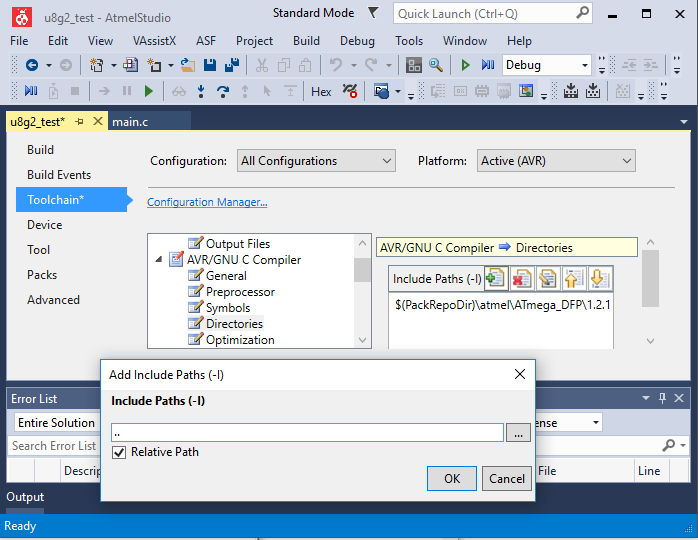The image size is (698, 540).
Task: Toggle the Relative Path checkbox
Action: click(121, 452)
